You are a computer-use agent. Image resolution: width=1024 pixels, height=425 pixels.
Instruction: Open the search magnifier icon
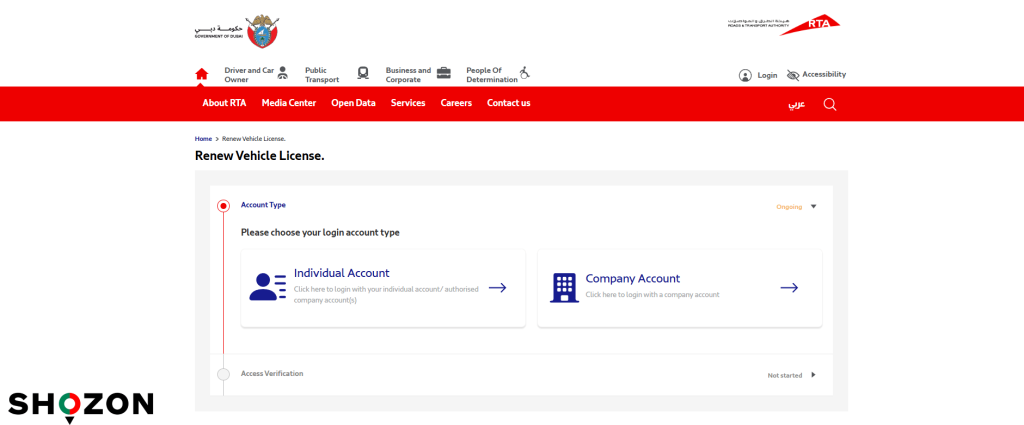[x=829, y=104]
